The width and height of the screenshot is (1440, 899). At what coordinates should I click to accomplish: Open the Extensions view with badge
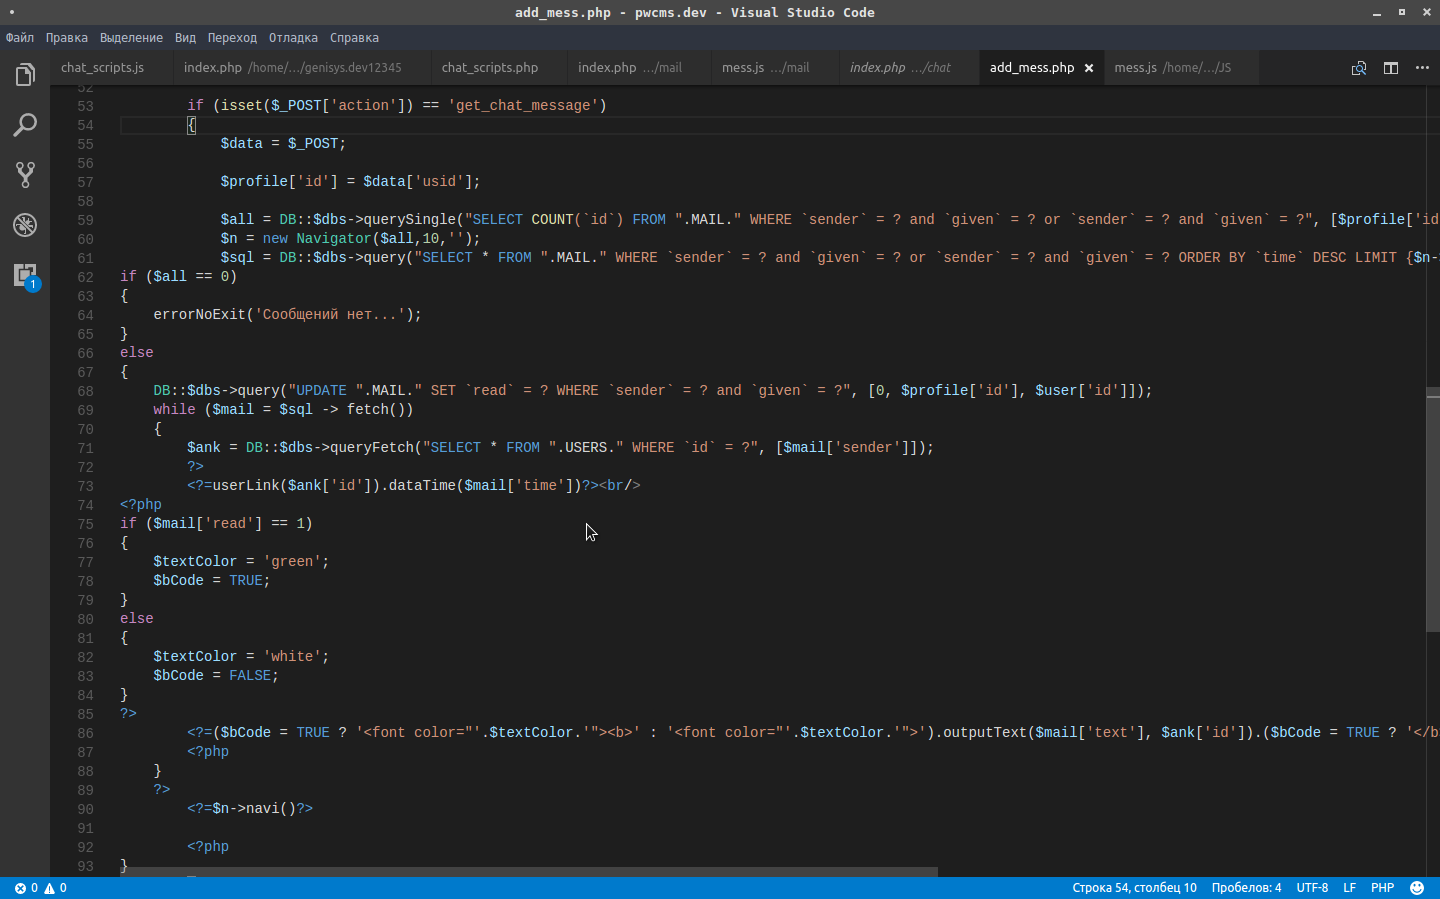click(x=25, y=275)
